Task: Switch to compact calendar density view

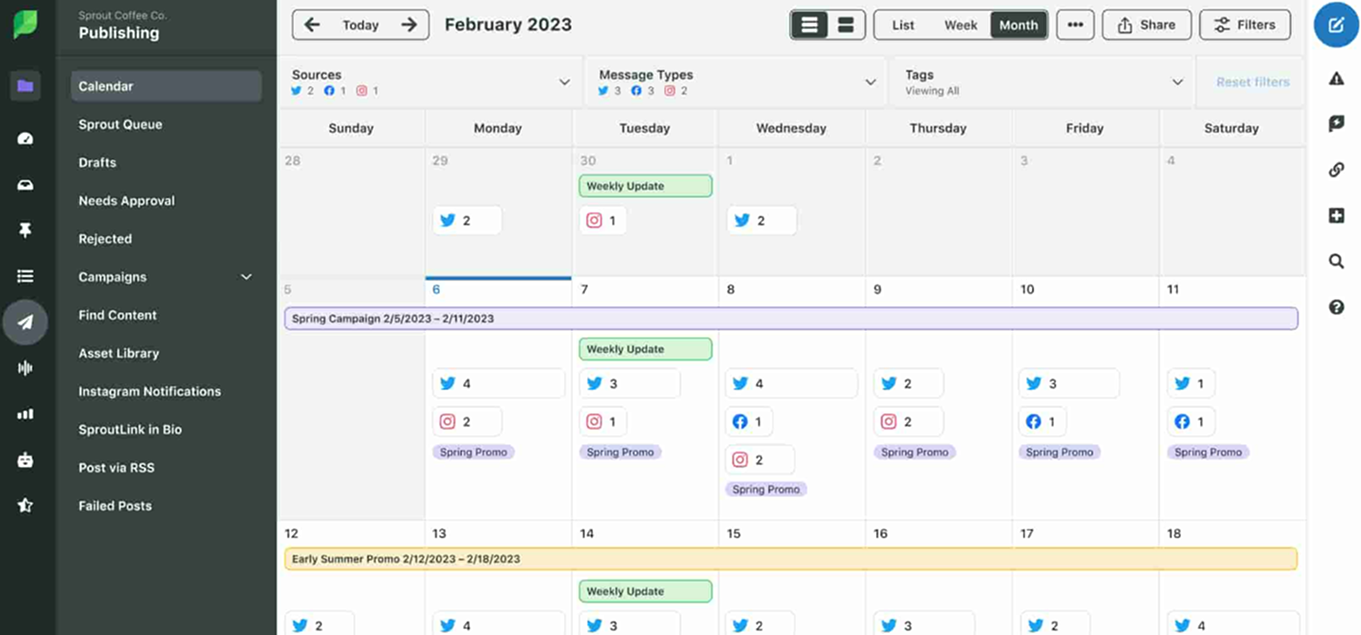Action: 809,25
